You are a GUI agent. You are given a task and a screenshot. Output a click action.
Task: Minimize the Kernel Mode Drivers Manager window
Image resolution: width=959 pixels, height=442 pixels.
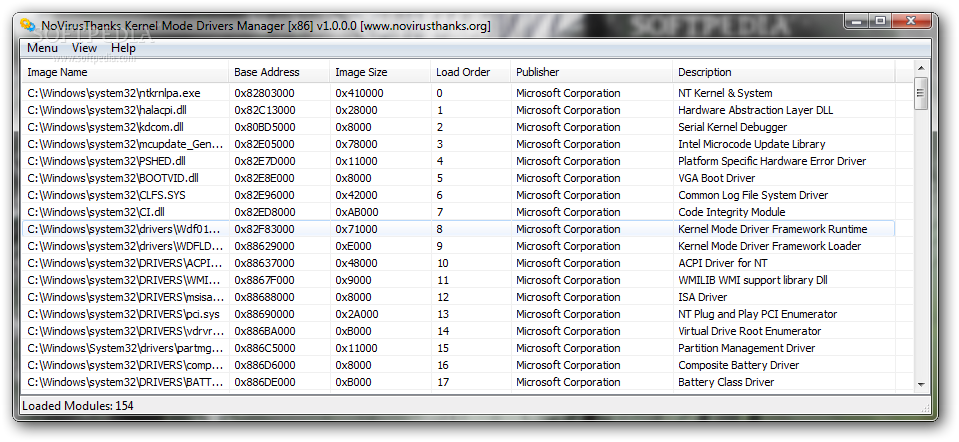[x=856, y=21]
